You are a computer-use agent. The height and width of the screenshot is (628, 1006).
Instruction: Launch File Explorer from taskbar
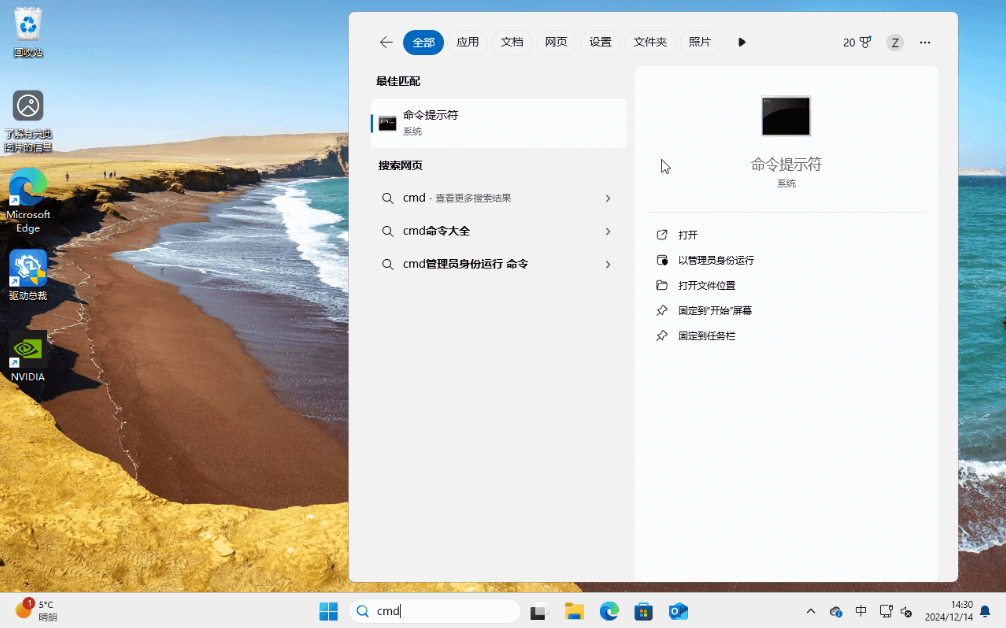[574, 611]
